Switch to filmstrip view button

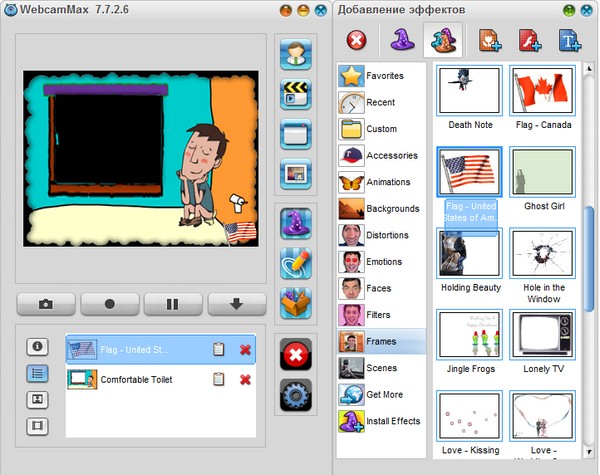pyautogui.click(x=39, y=427)
